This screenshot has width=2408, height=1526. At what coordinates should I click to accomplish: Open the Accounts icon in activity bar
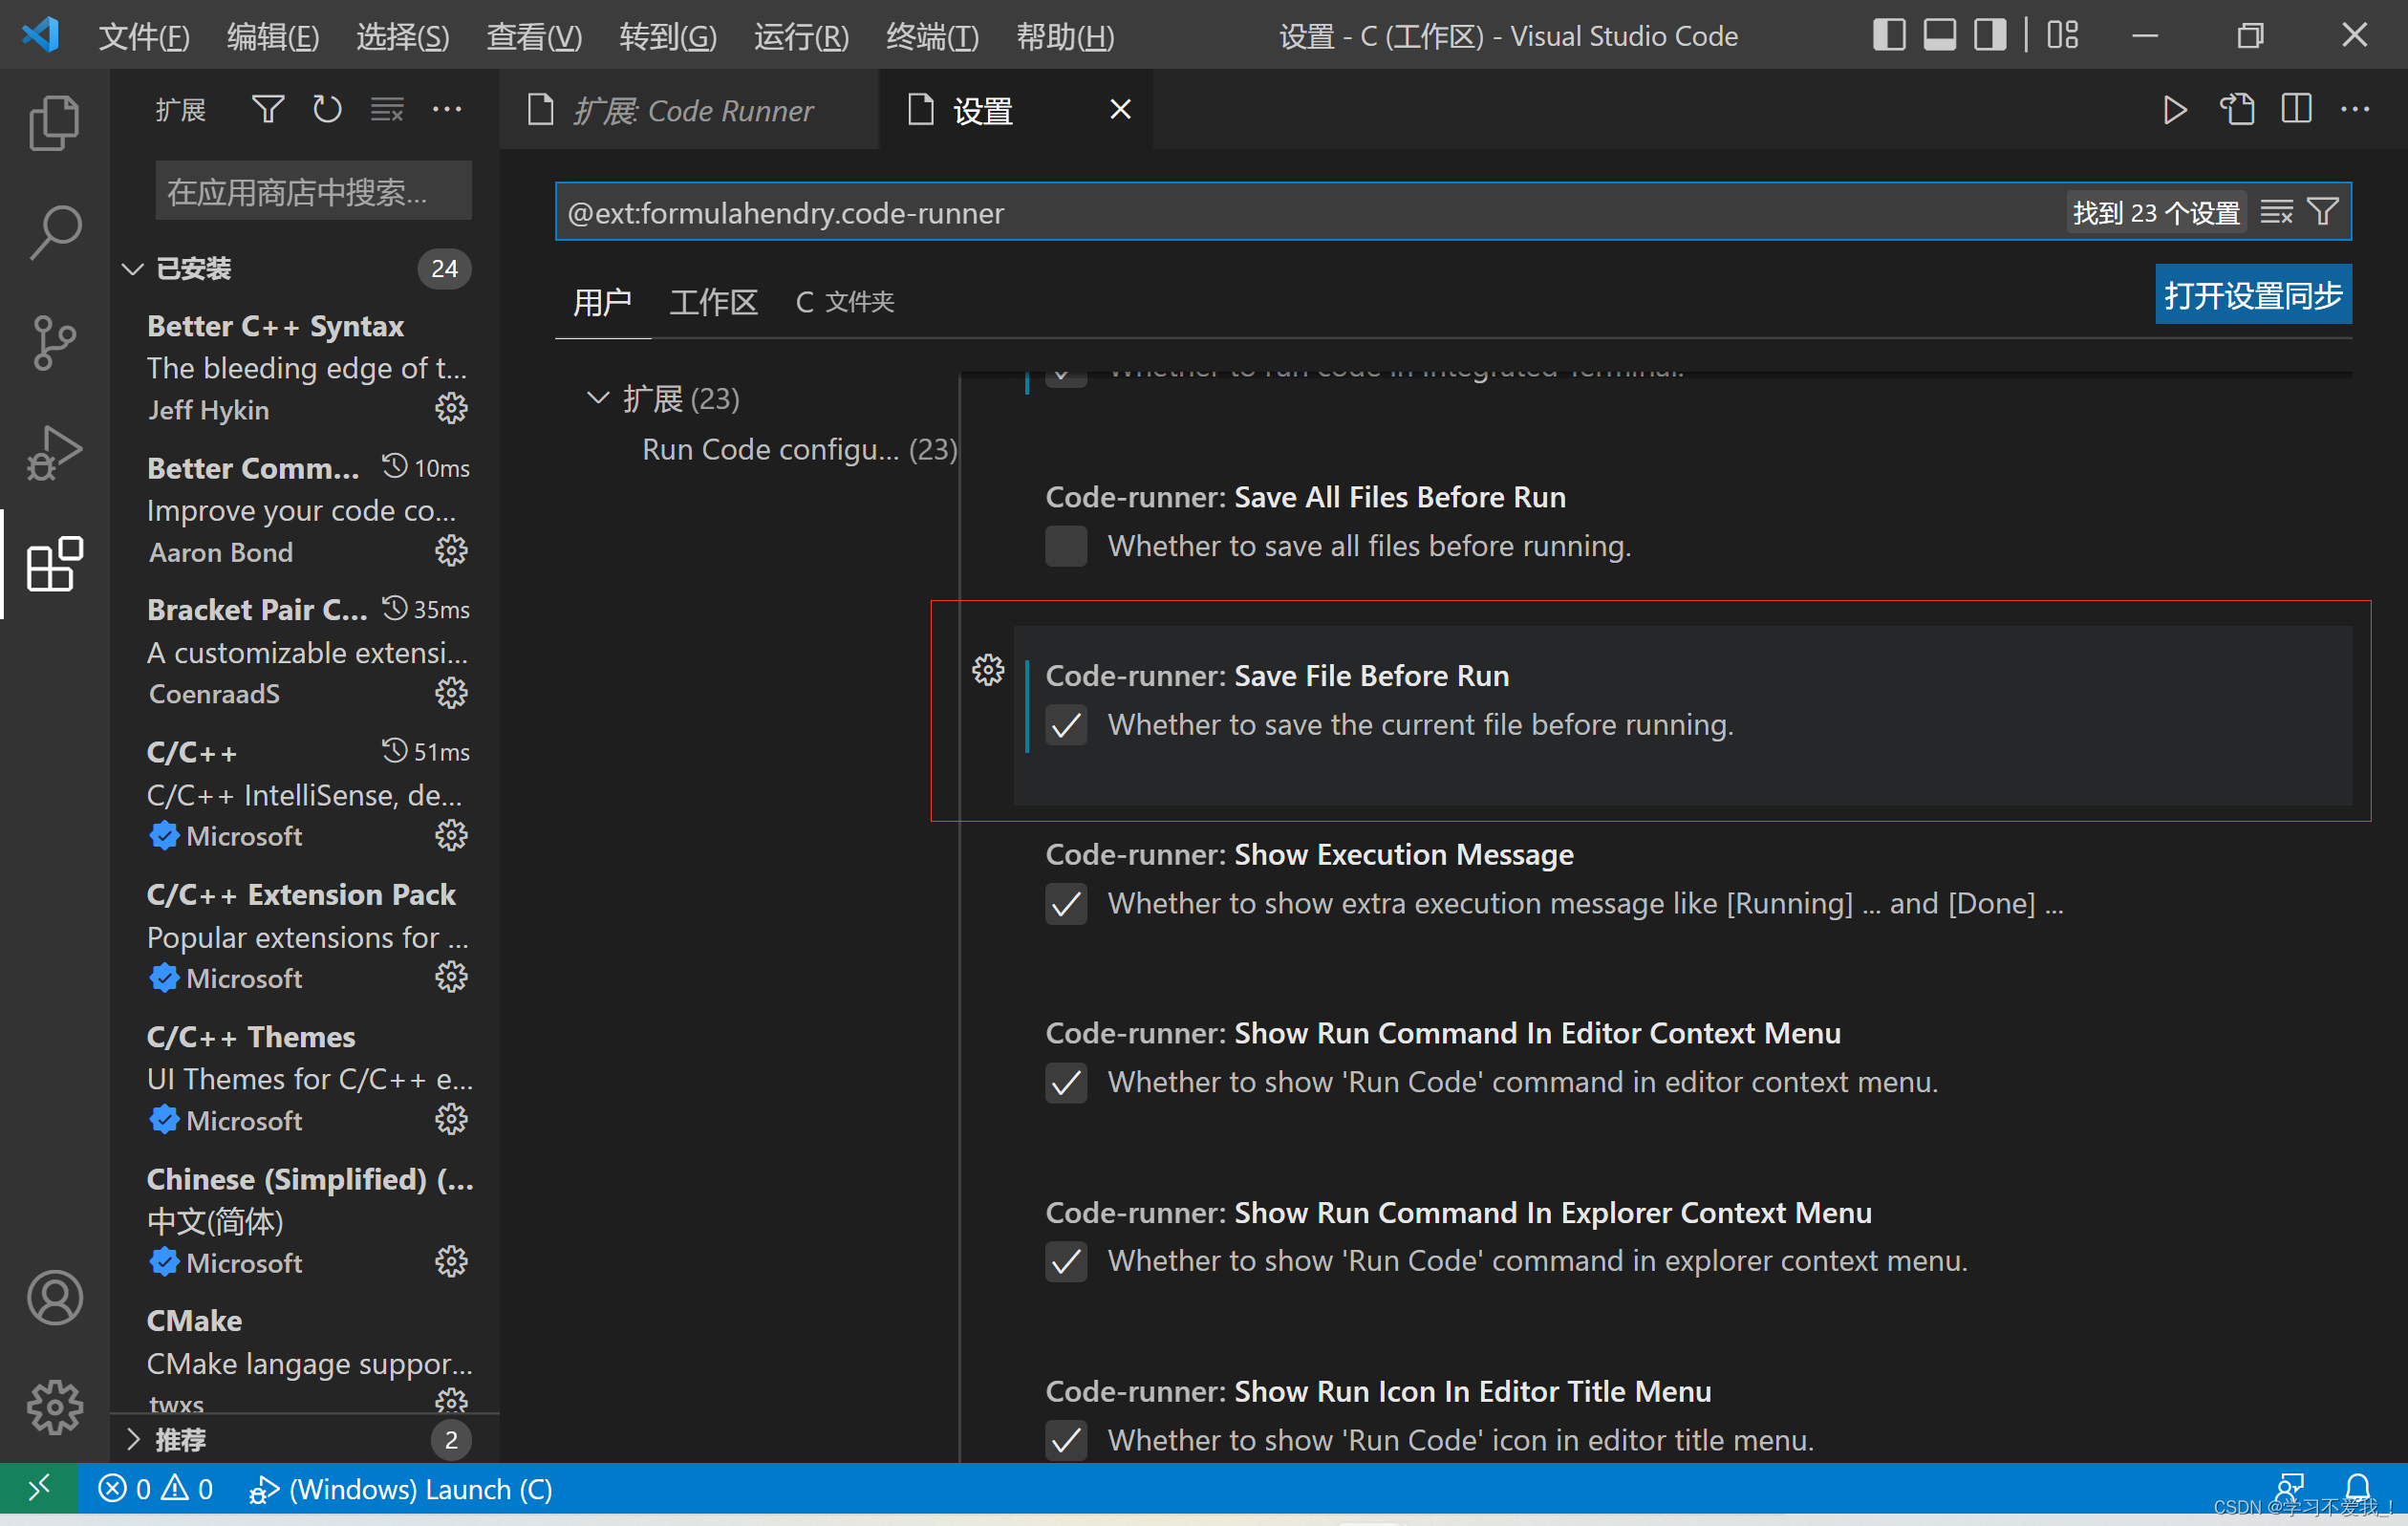coord(54,1298)
